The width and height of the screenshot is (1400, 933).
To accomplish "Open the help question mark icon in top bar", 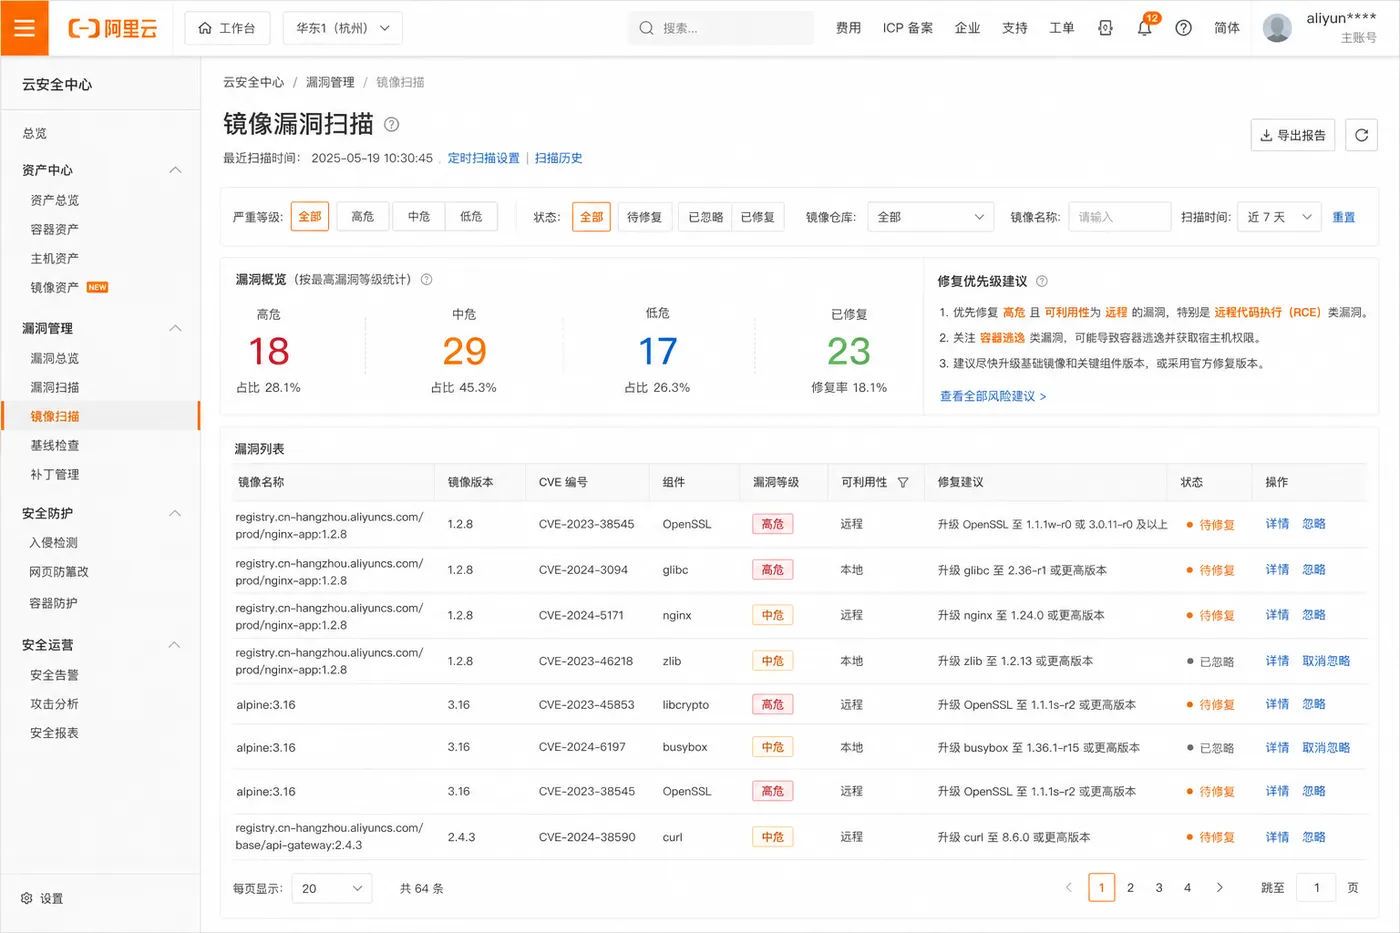I will [x=1183, y=28].
